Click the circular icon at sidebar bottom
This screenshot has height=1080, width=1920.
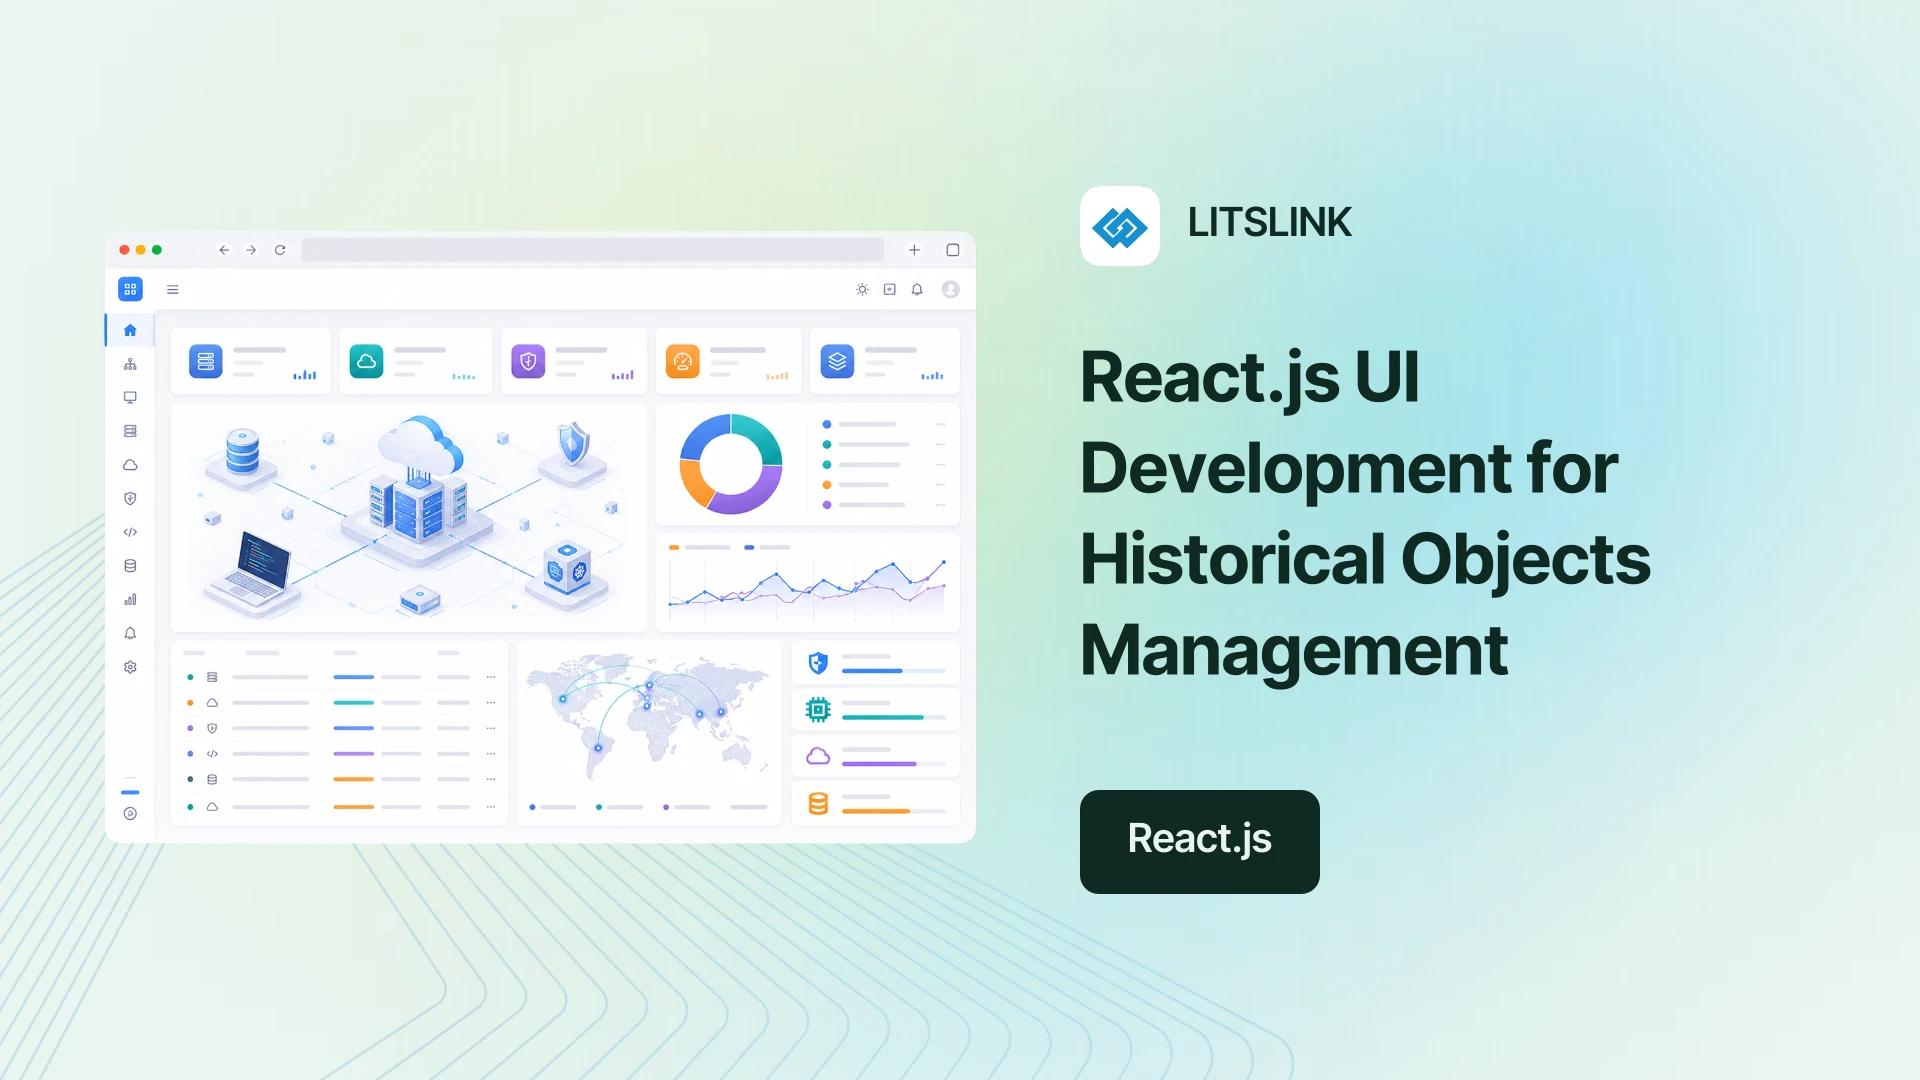[x=130, y=813]
